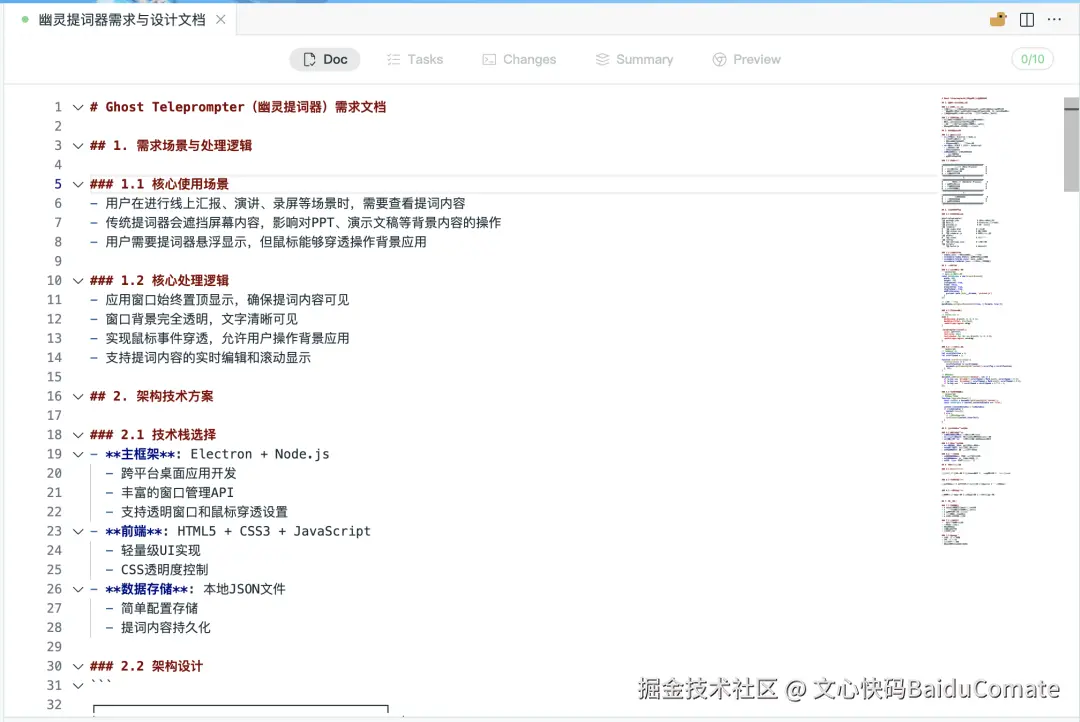Click the heading '### 1.1 核心使用场景'
The image size is (1080, 722).
coord(159,184)
